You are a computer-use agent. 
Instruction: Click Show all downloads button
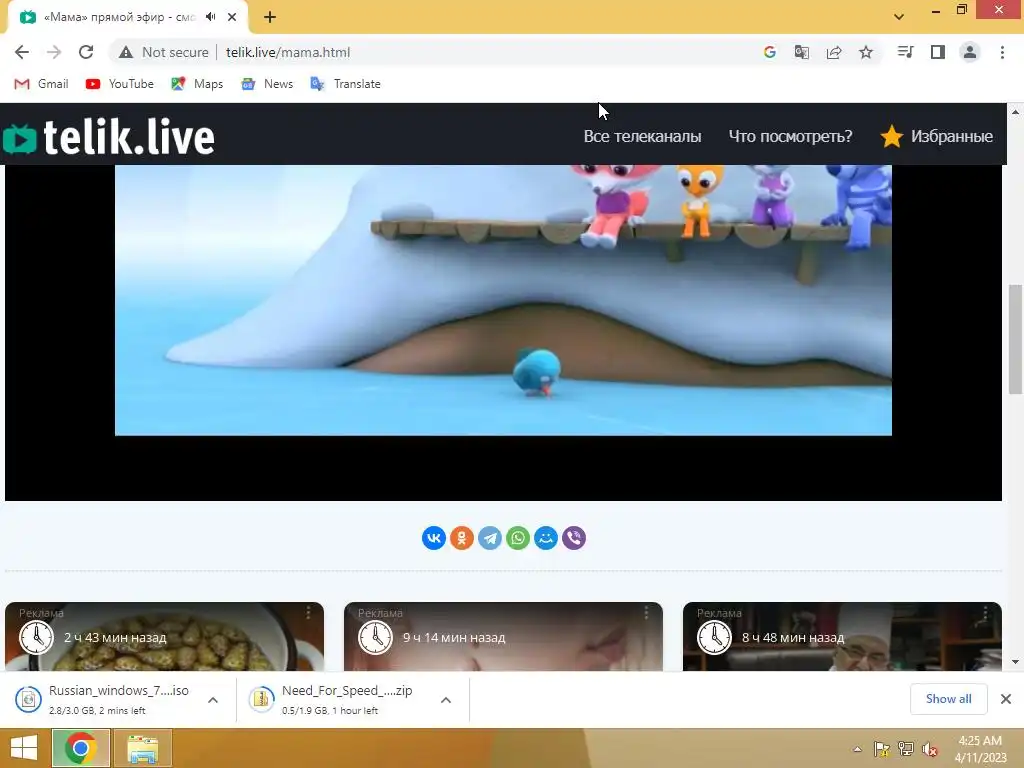pos(948,699)
